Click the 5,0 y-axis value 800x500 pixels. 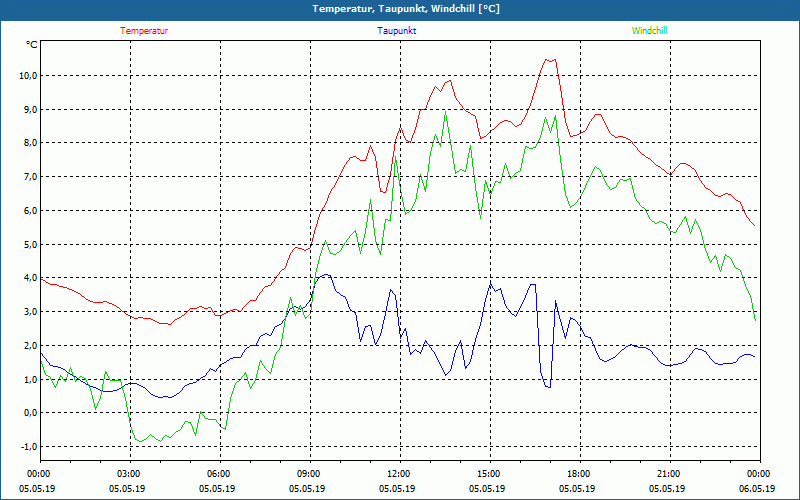click(30, 244)
